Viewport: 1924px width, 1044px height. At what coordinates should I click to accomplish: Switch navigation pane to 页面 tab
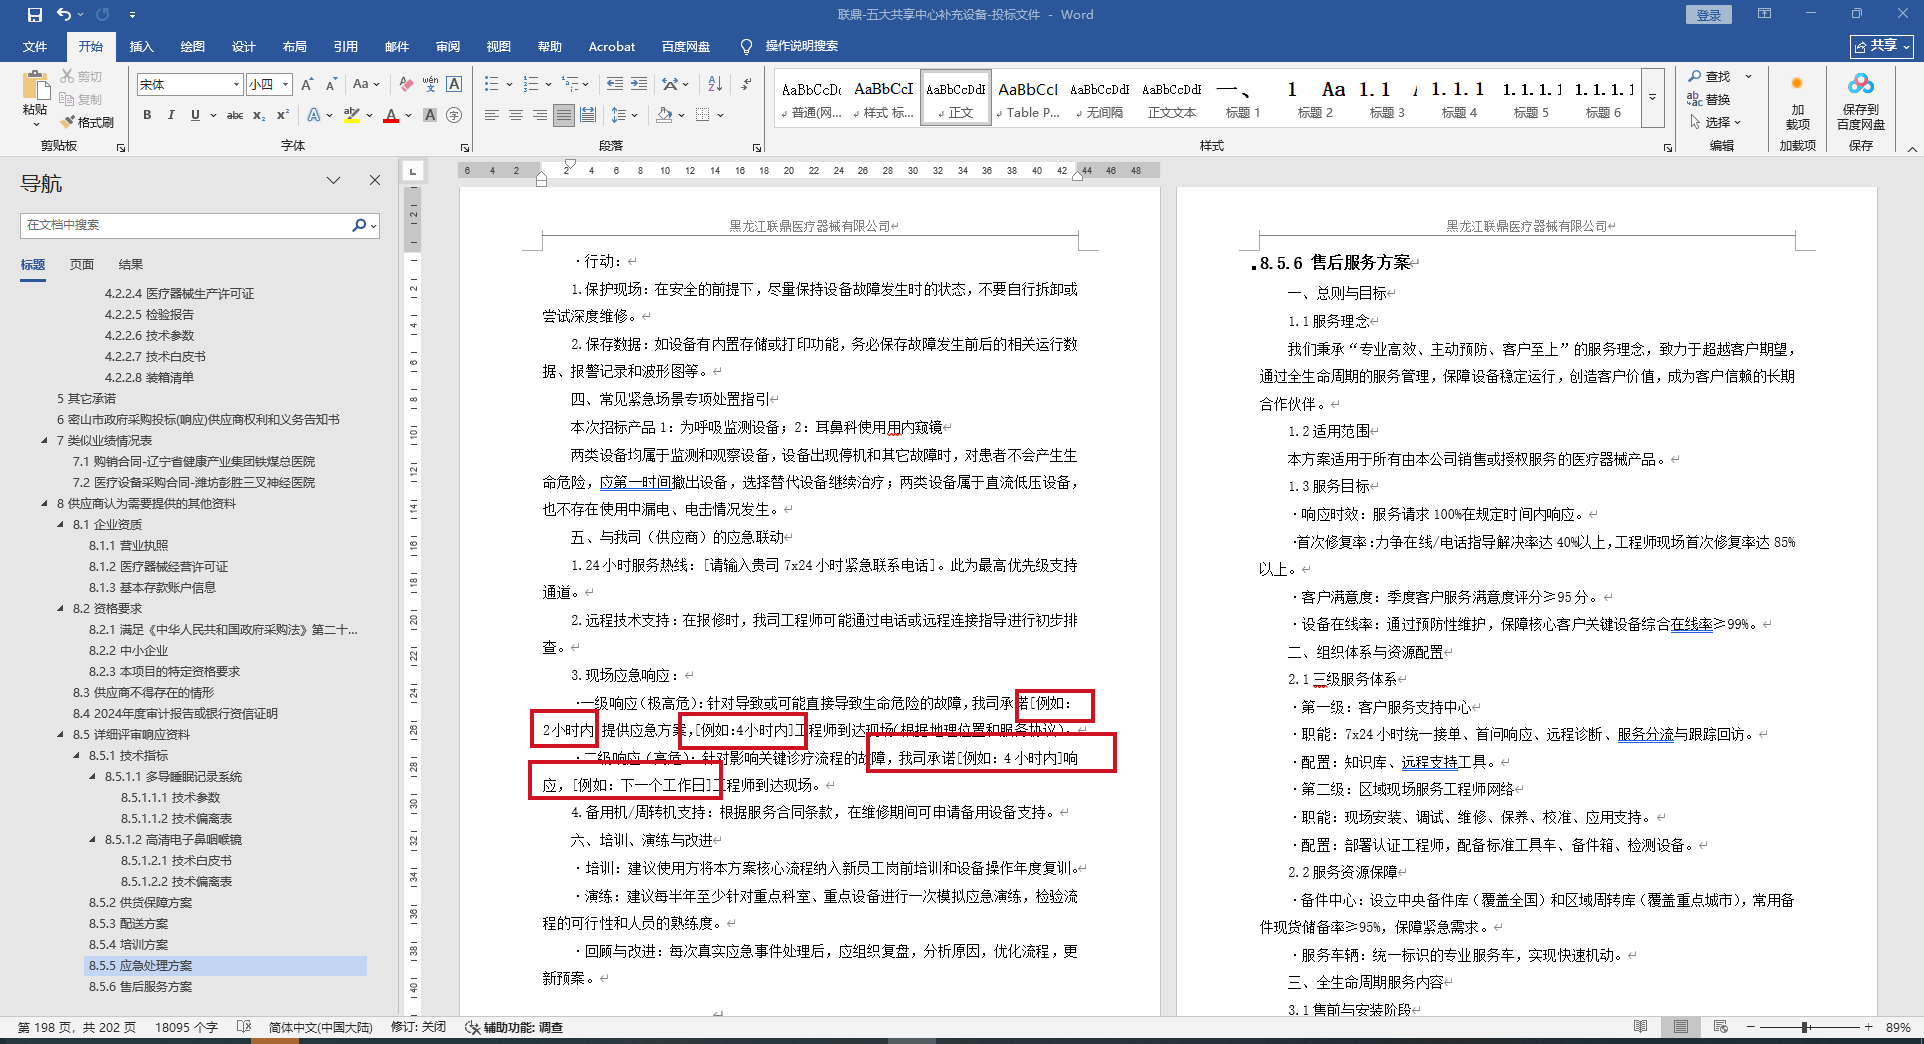tap(82, 265)
